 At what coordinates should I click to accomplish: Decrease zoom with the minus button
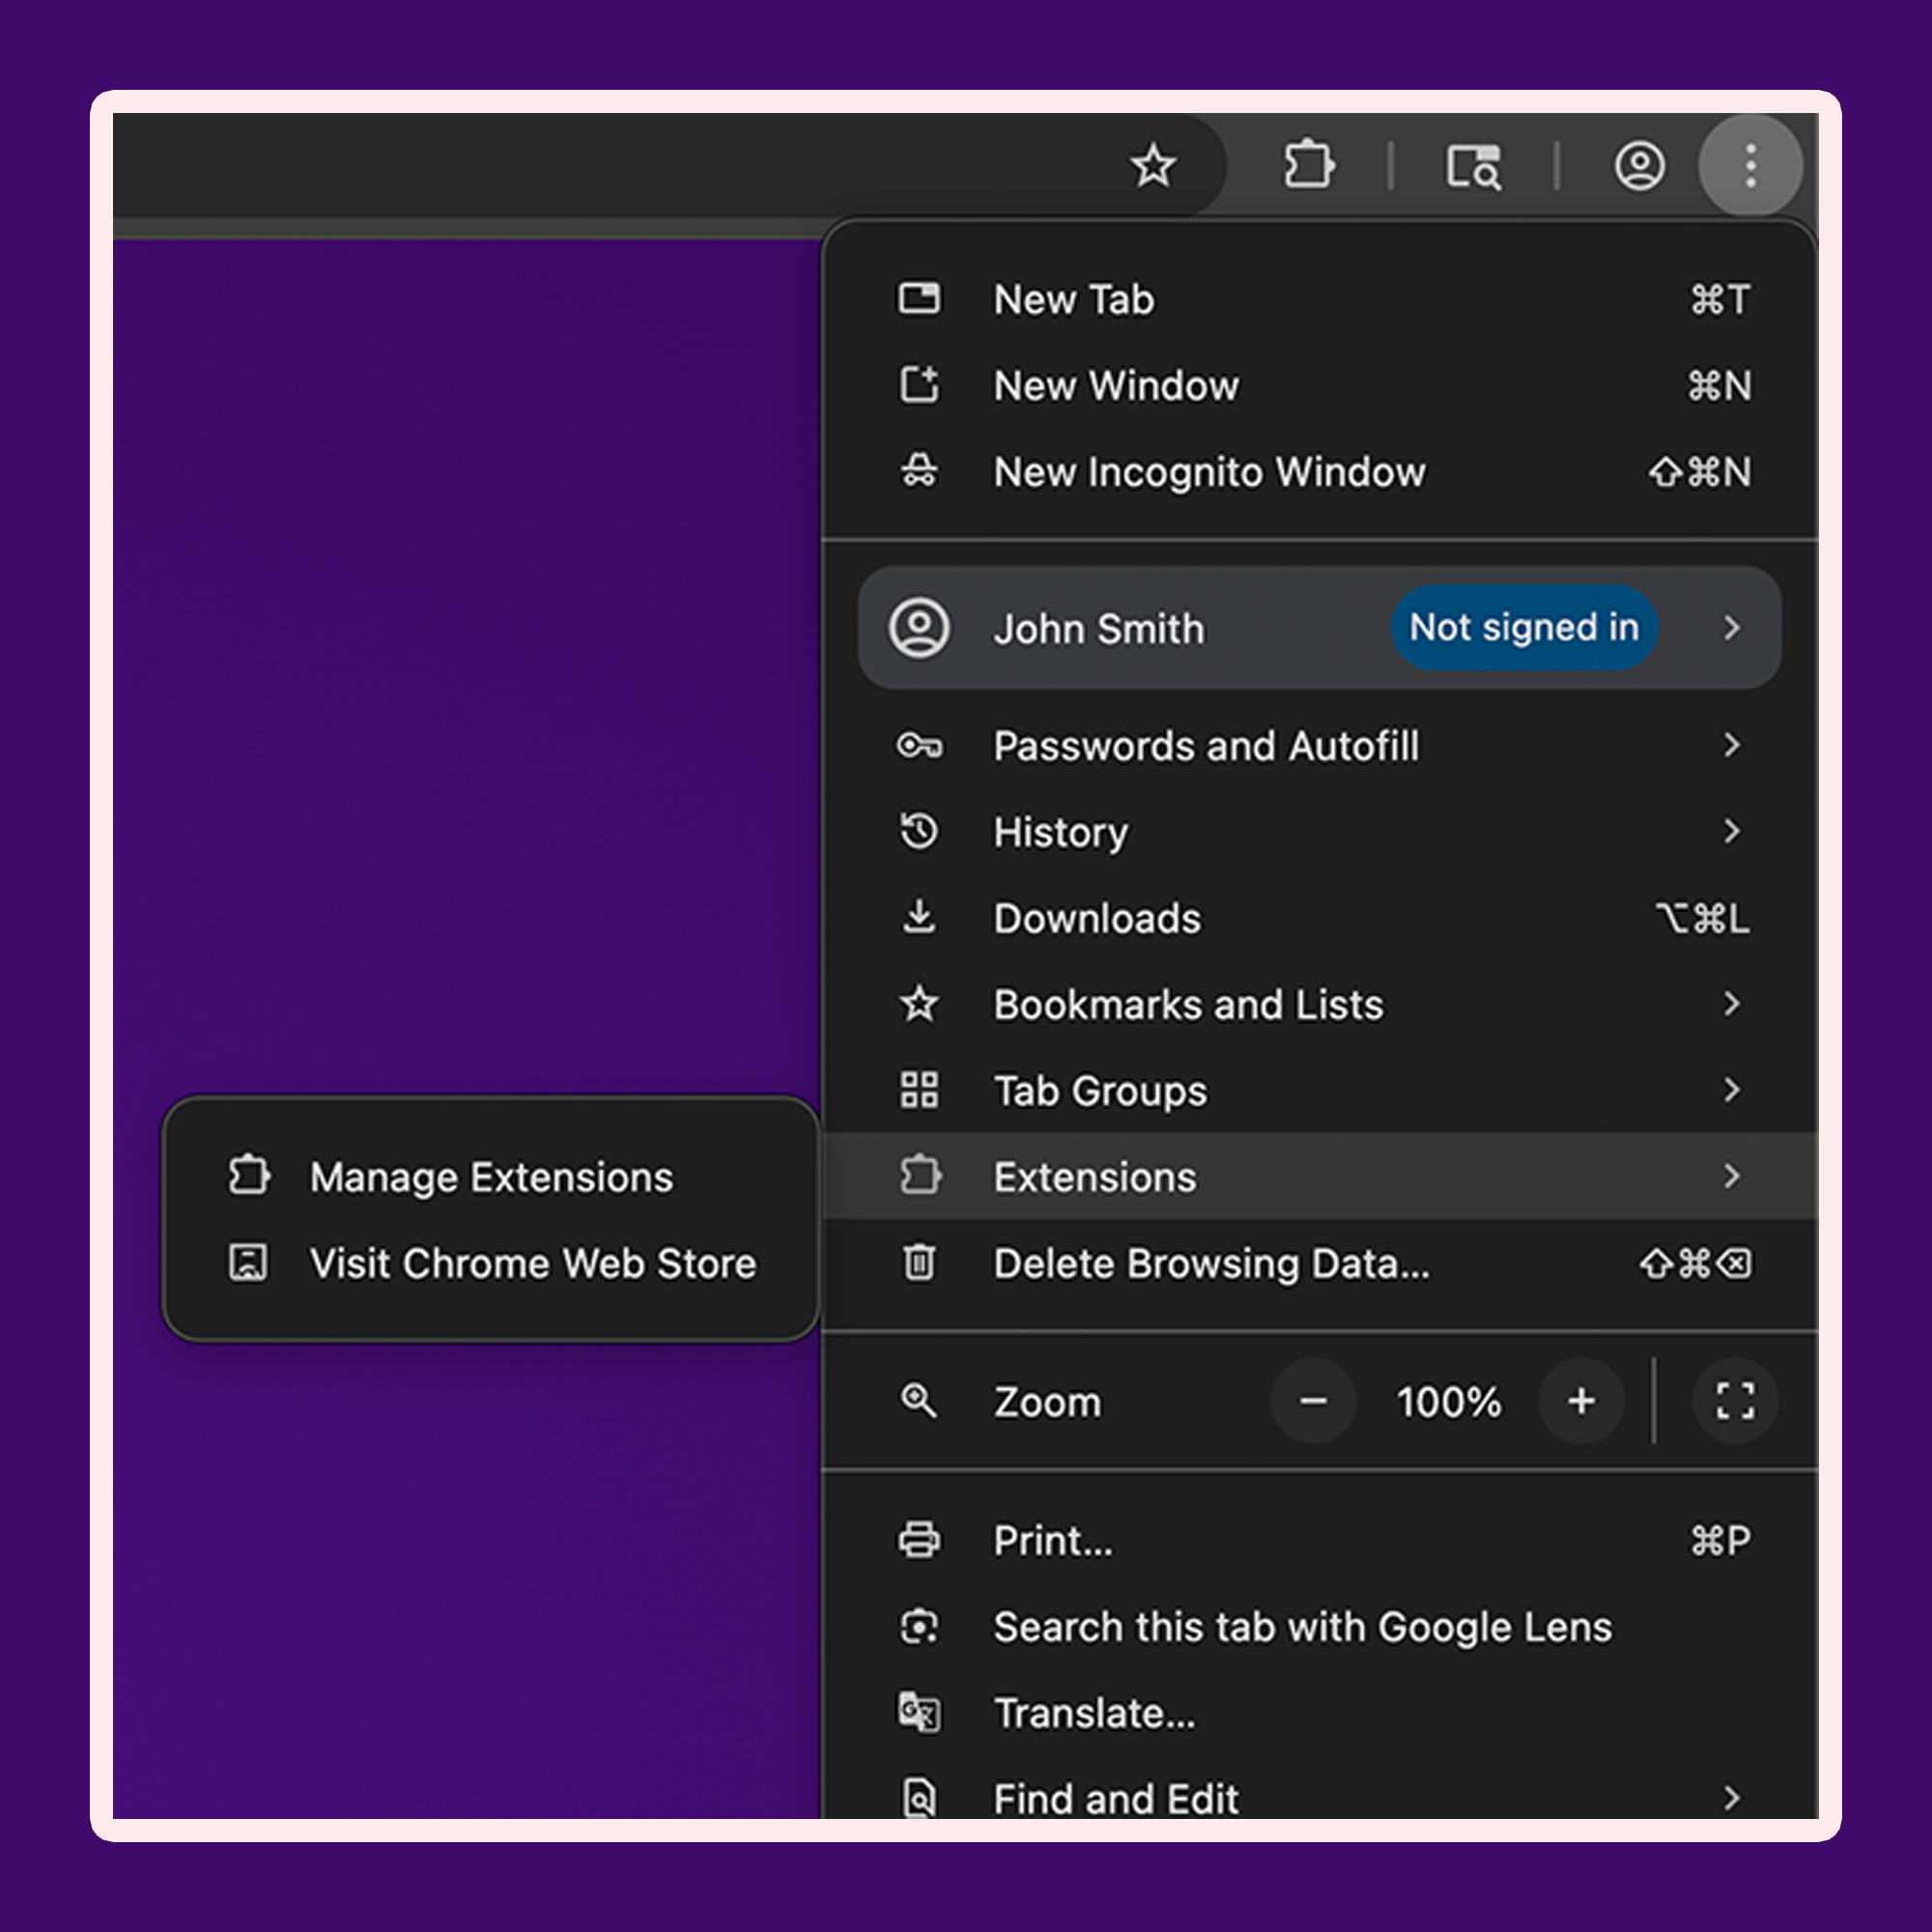click(1313, 1401)
